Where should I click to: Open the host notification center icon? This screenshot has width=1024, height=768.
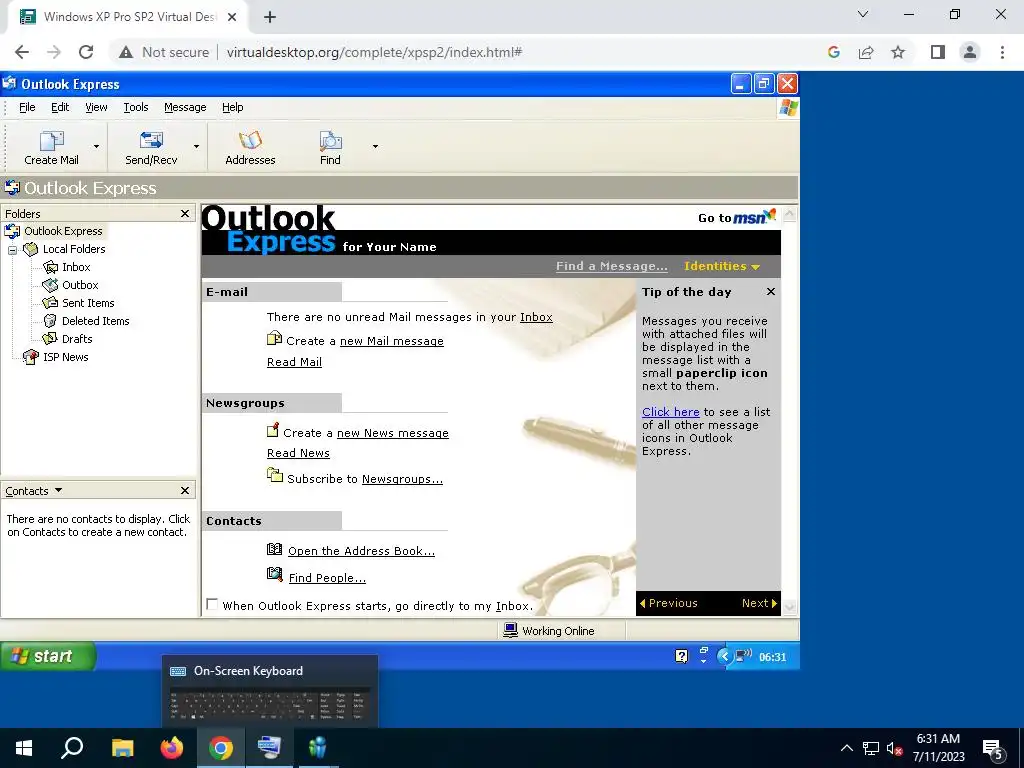tap(992, 748)
